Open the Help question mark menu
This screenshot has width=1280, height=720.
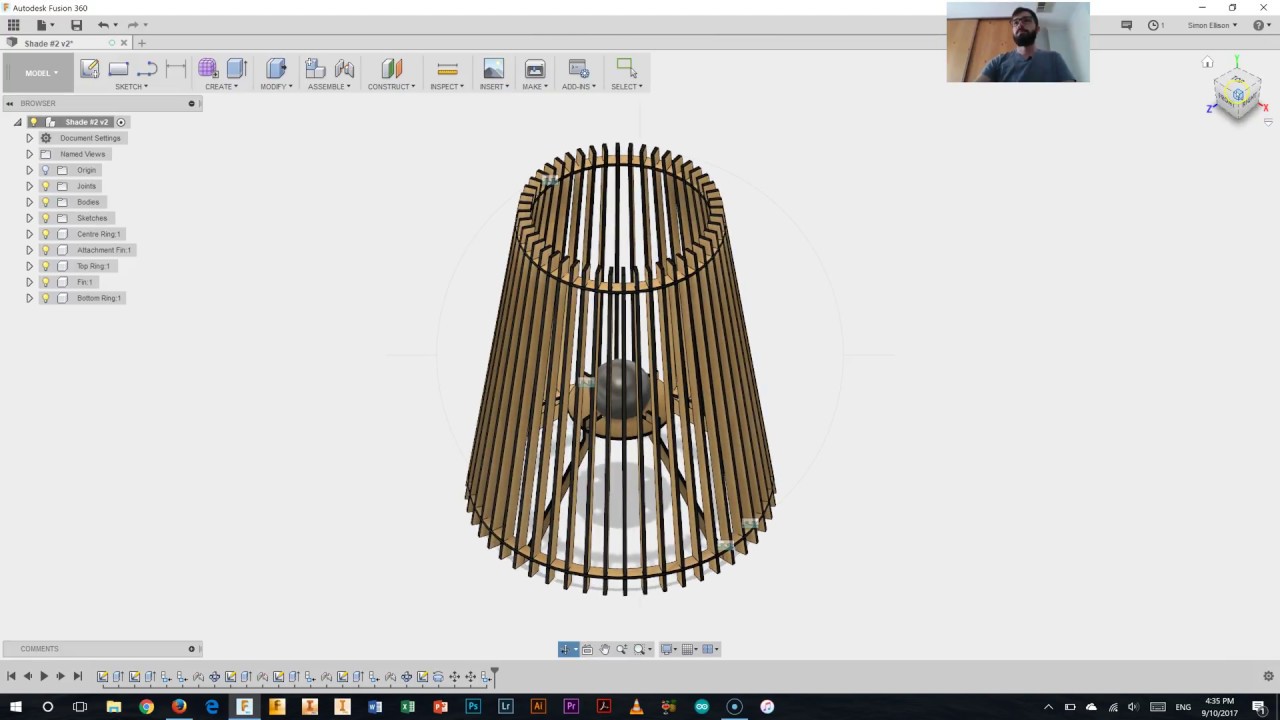(1260, 25)
